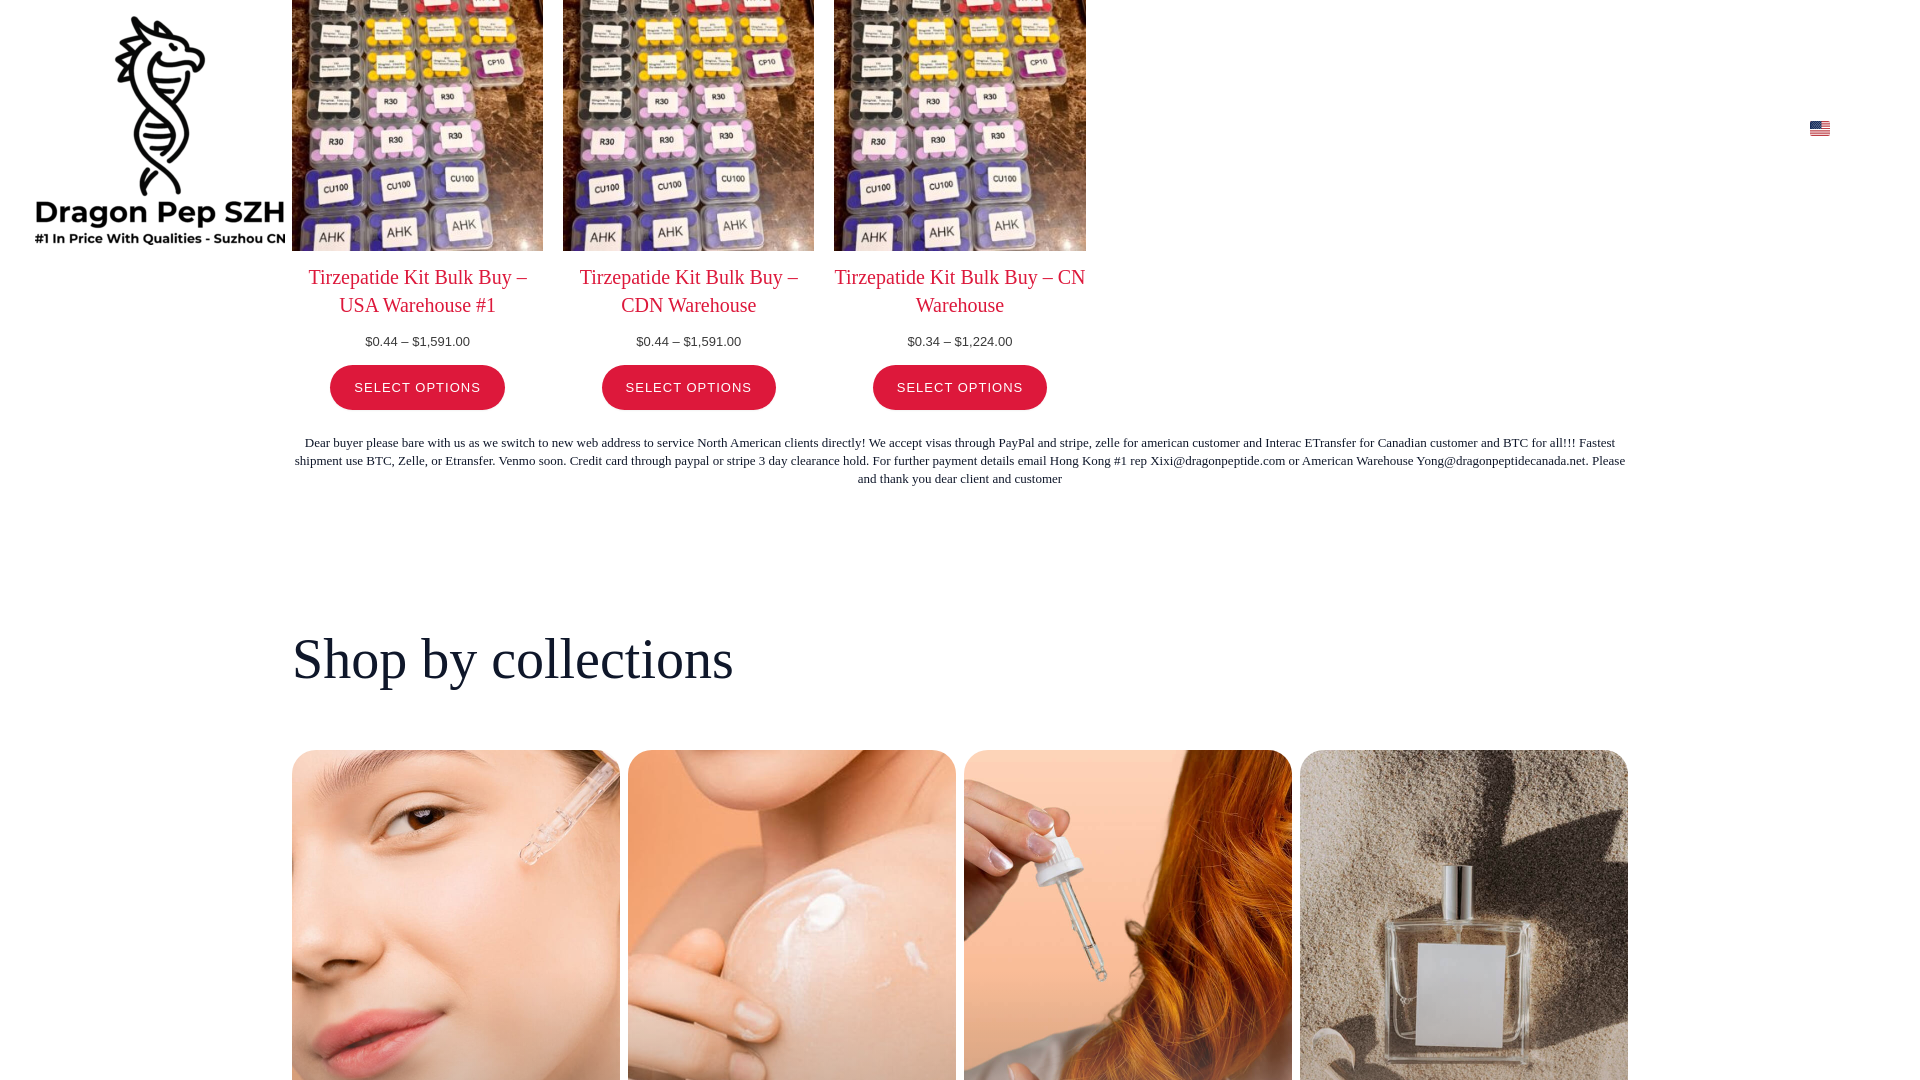Select options for USA Warehouse #1 kit
Image resolution: width=1920 pixels, height=1080 pixels.
point(417,388)
